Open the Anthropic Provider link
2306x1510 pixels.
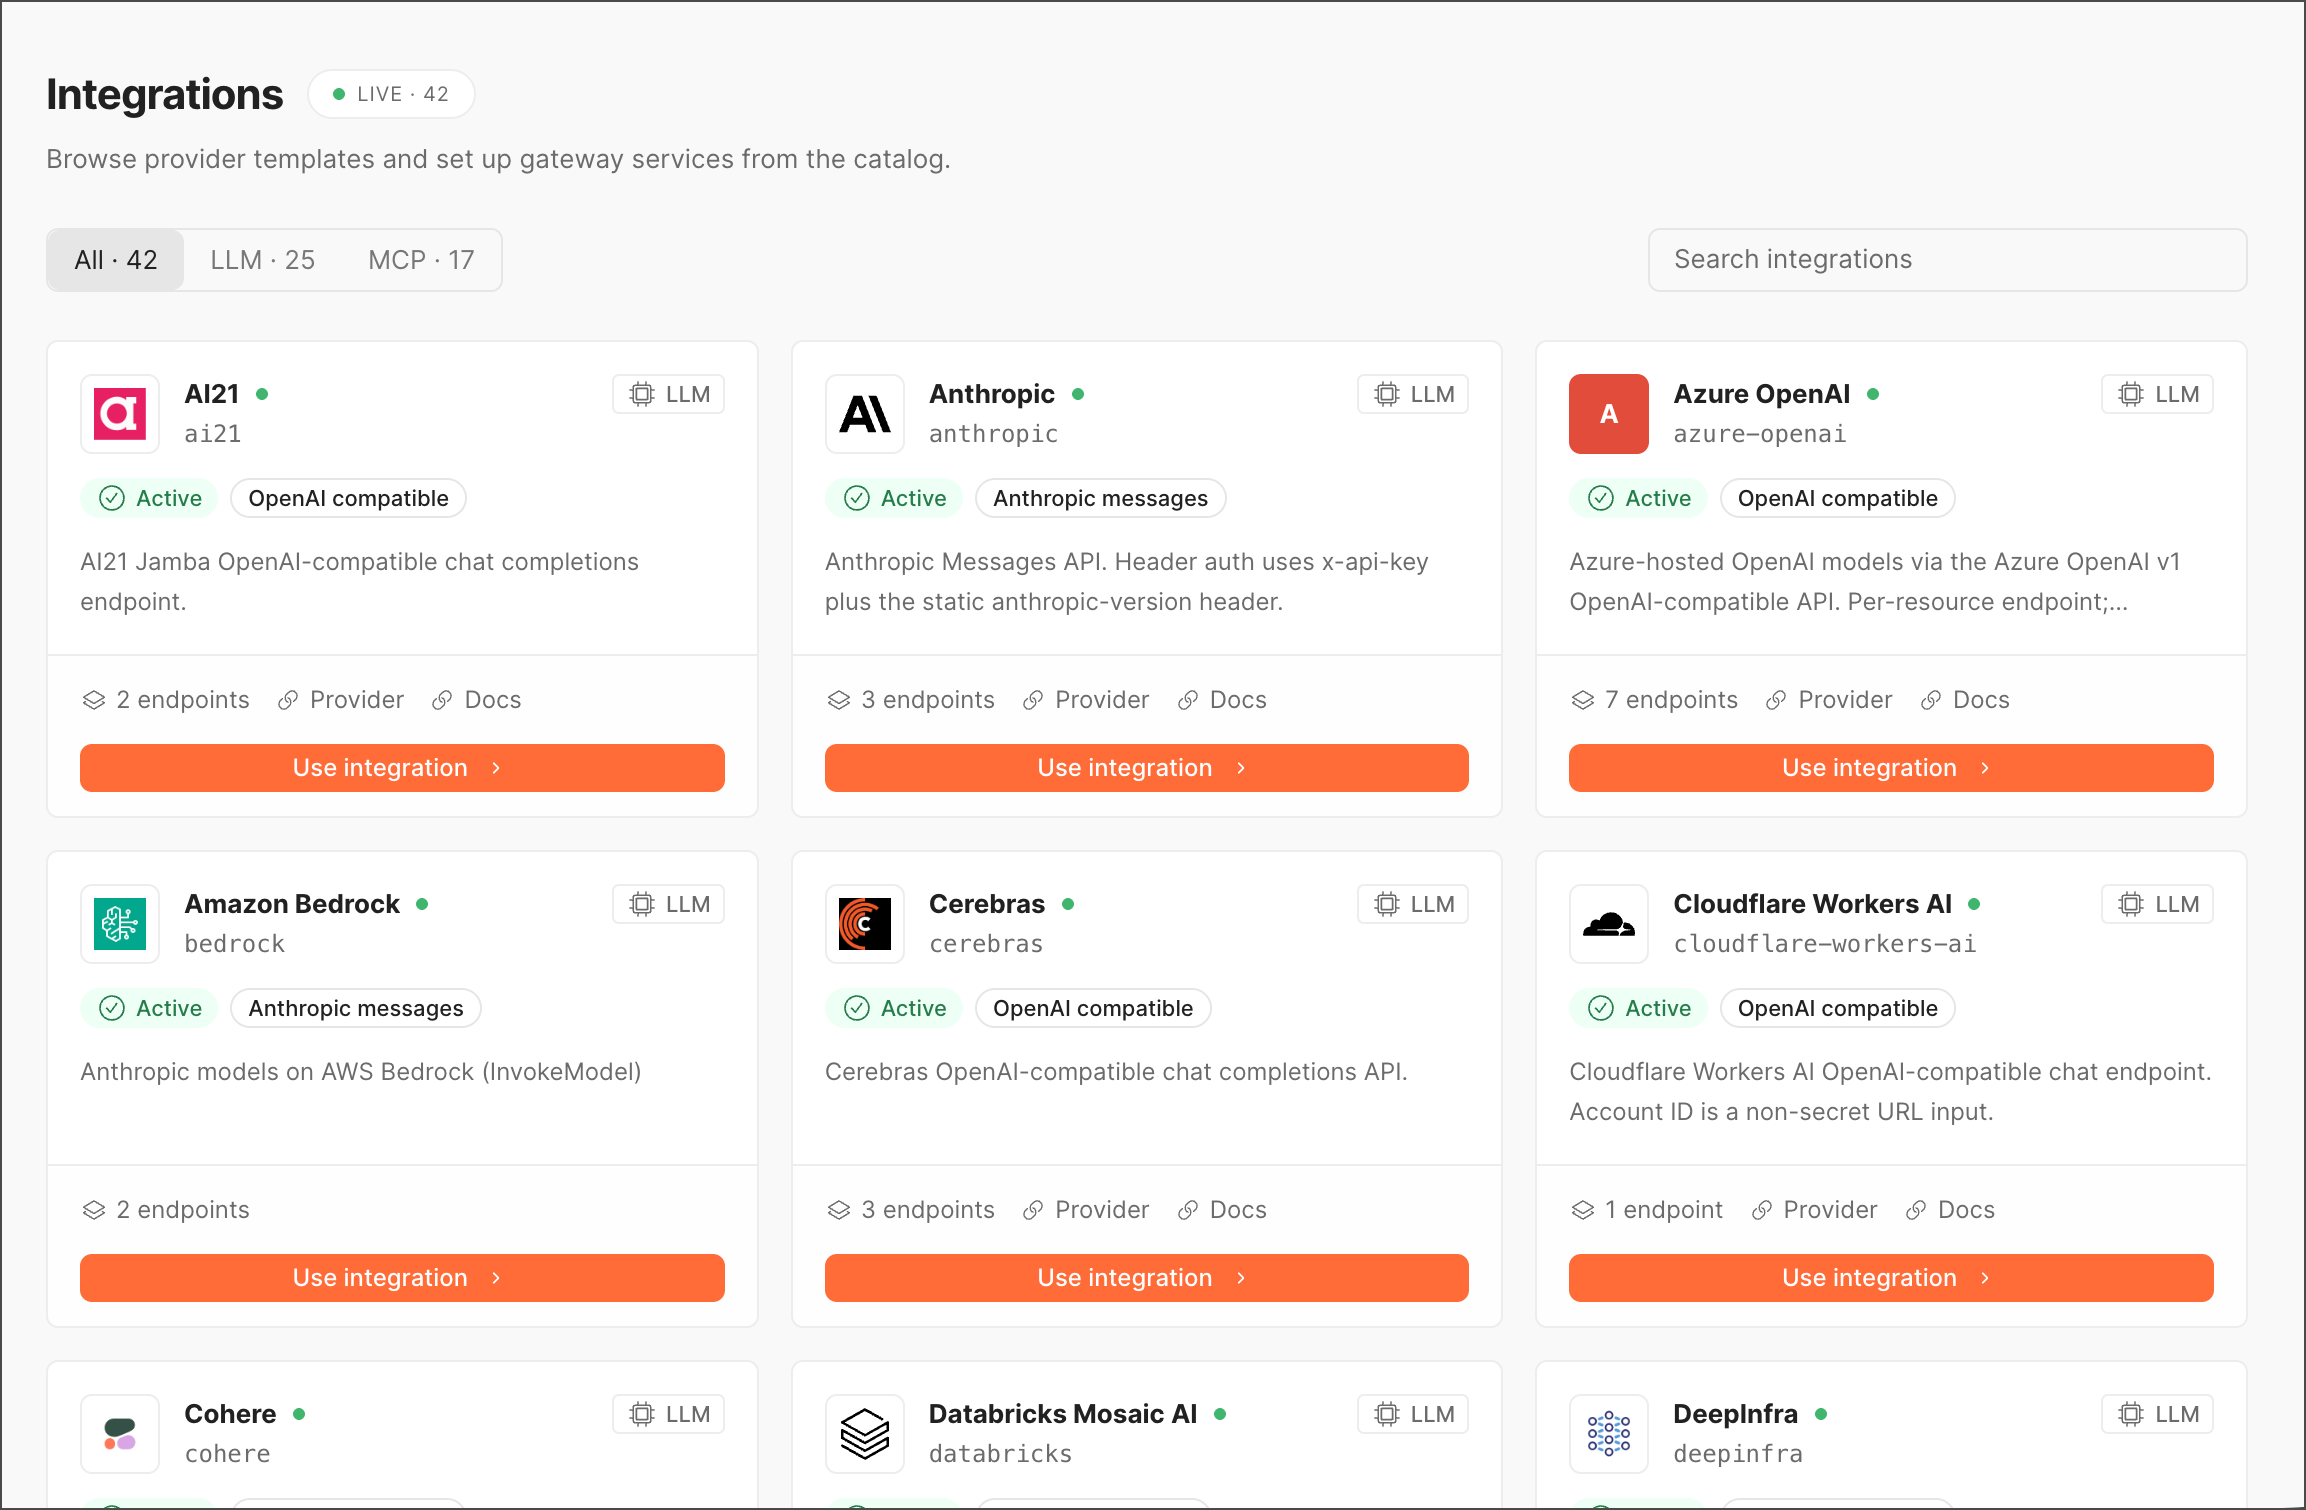(1086, 700)
